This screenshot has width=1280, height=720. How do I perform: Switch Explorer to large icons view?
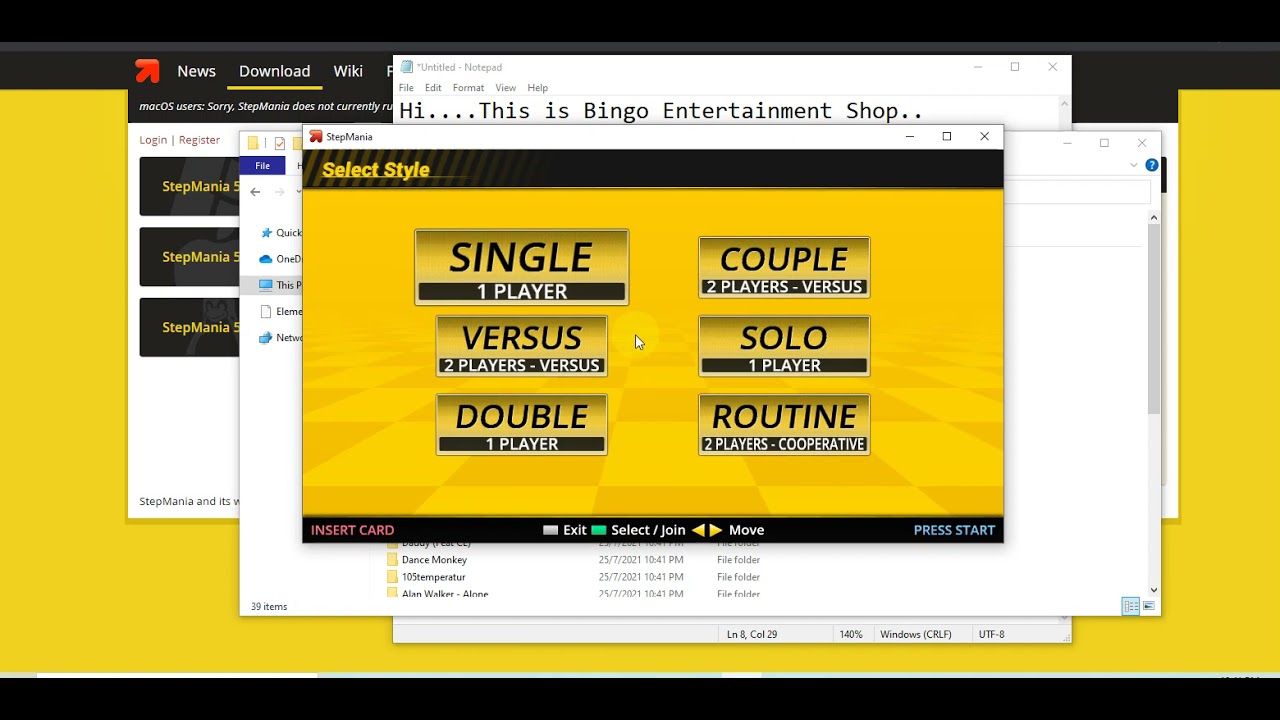pos(1149,606)
